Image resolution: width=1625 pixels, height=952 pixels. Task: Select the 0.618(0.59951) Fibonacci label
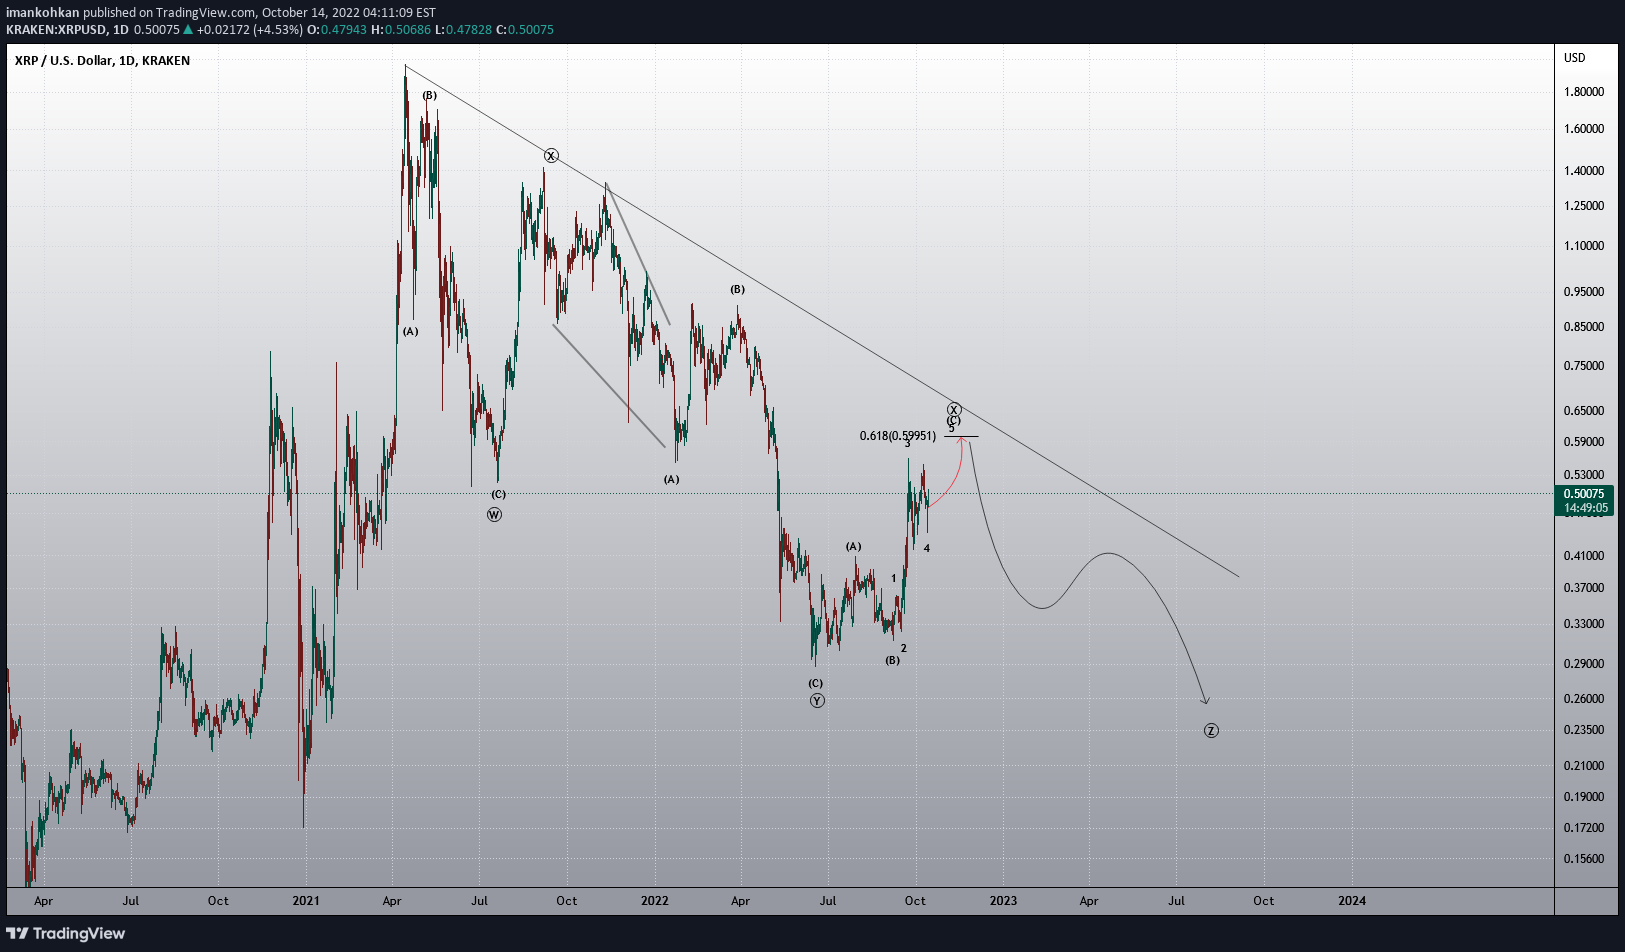pyautogui.click(x=898, y=436)
